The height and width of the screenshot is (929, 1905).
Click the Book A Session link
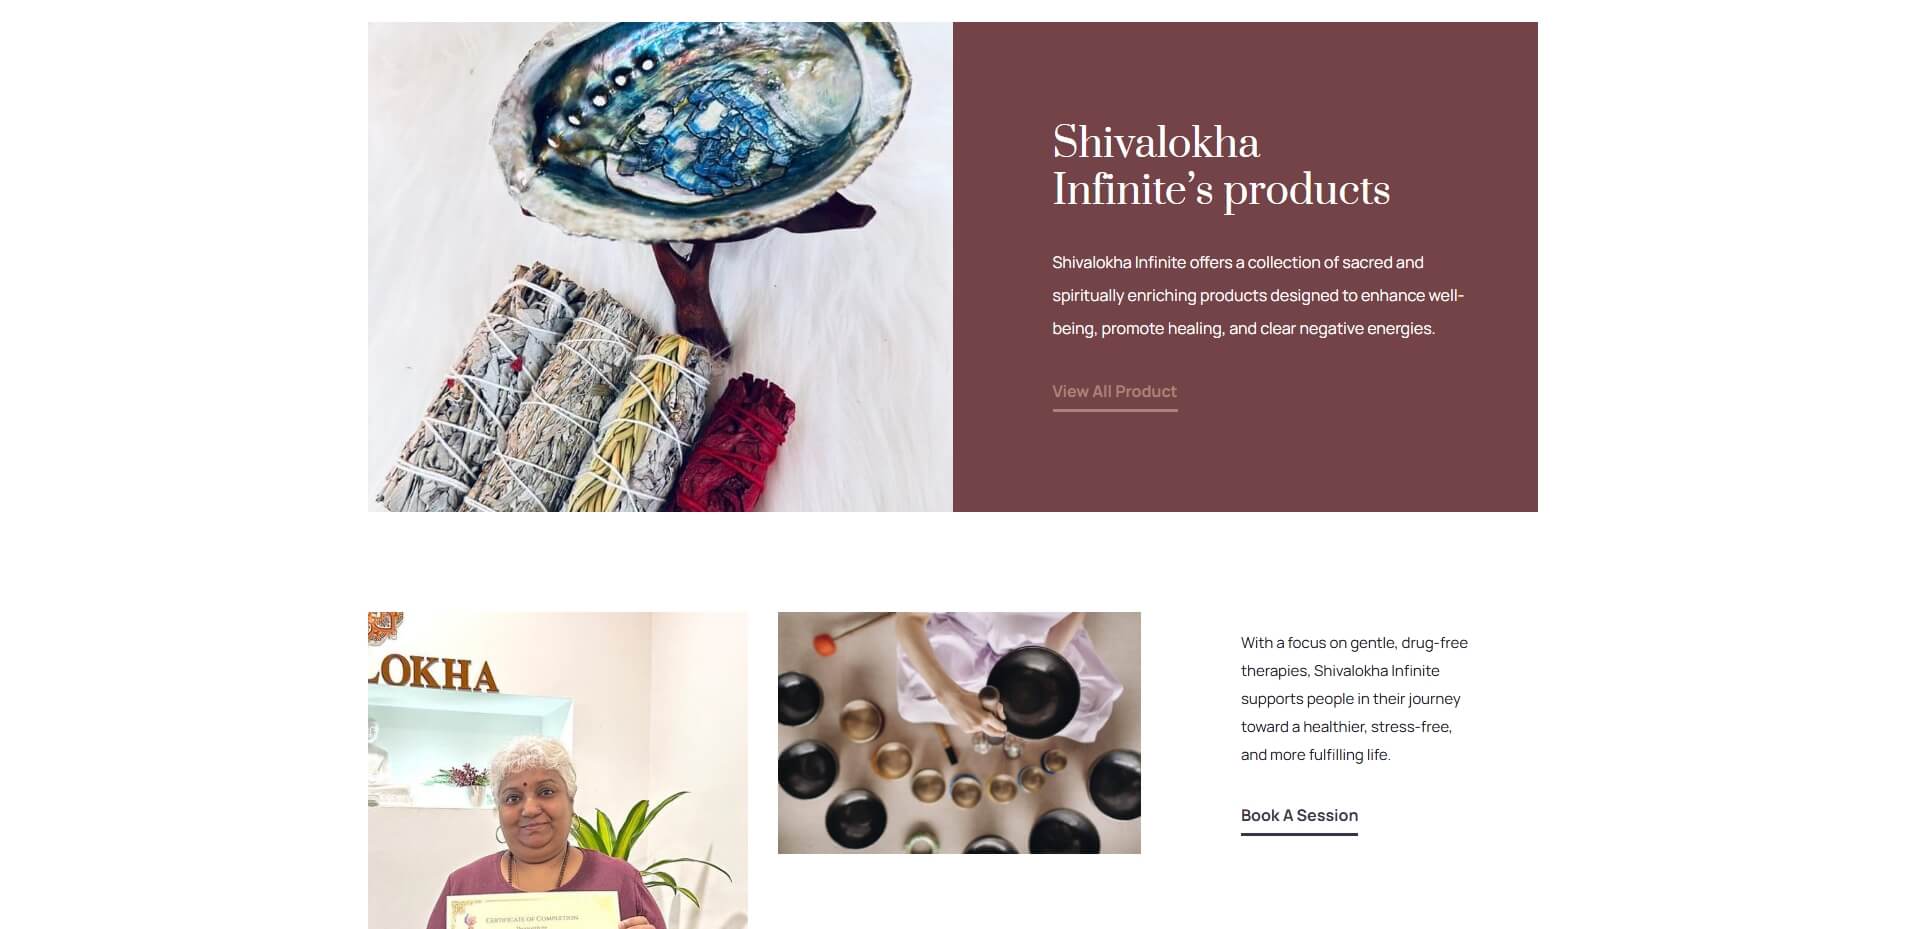click(x=1299, y=816)
